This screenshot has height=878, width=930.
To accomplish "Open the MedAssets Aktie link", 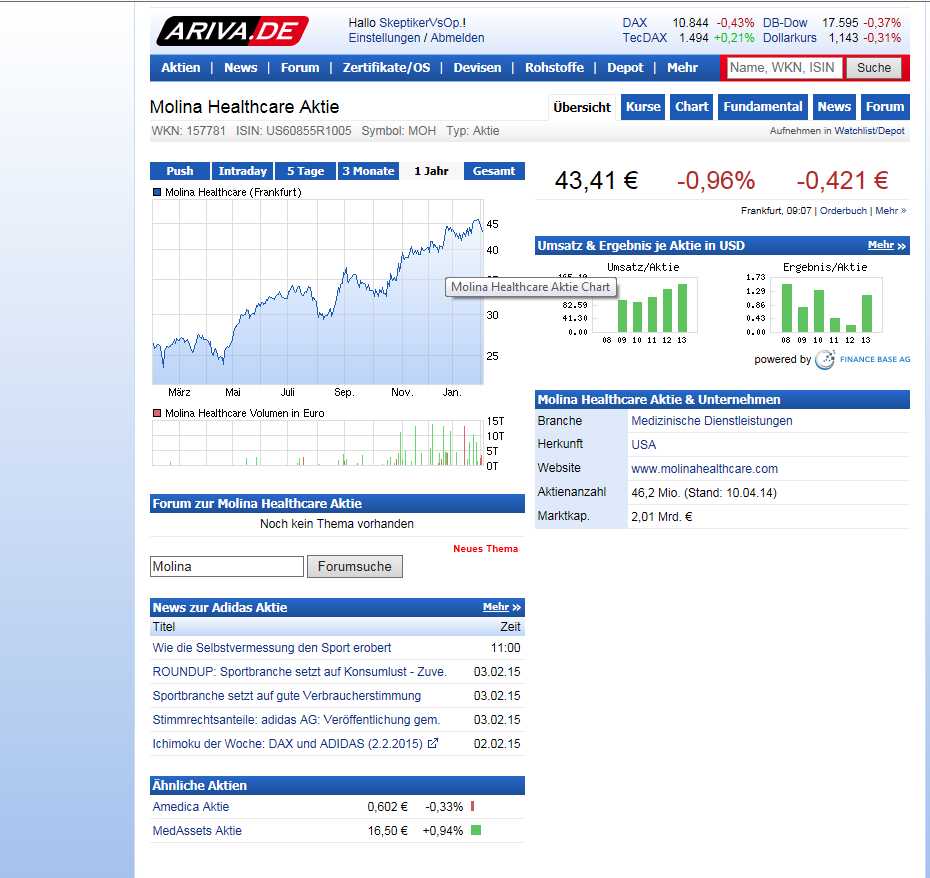I will coord(197,831).
